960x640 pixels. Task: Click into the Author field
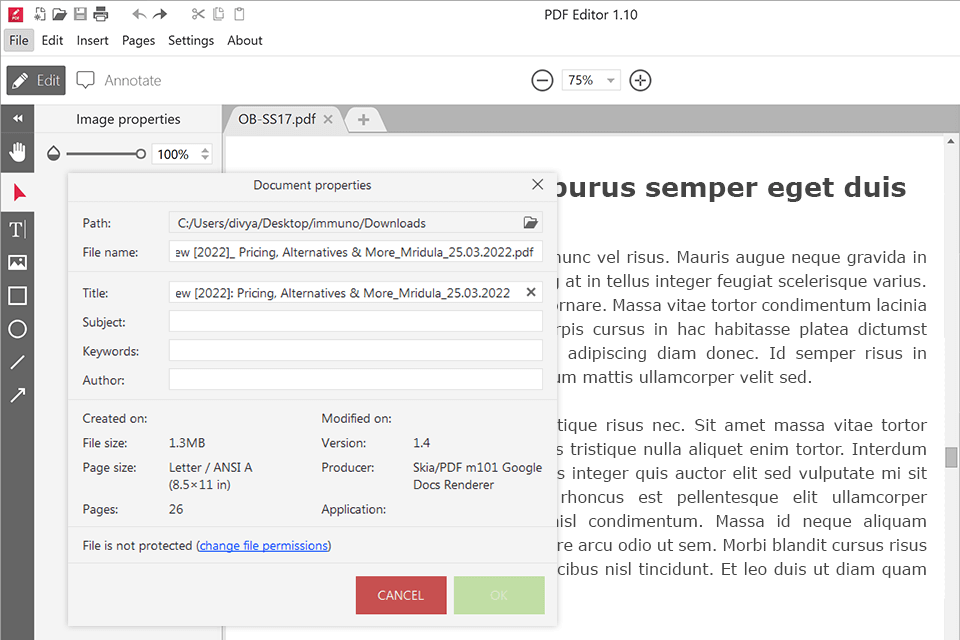(x=356, y=380)
